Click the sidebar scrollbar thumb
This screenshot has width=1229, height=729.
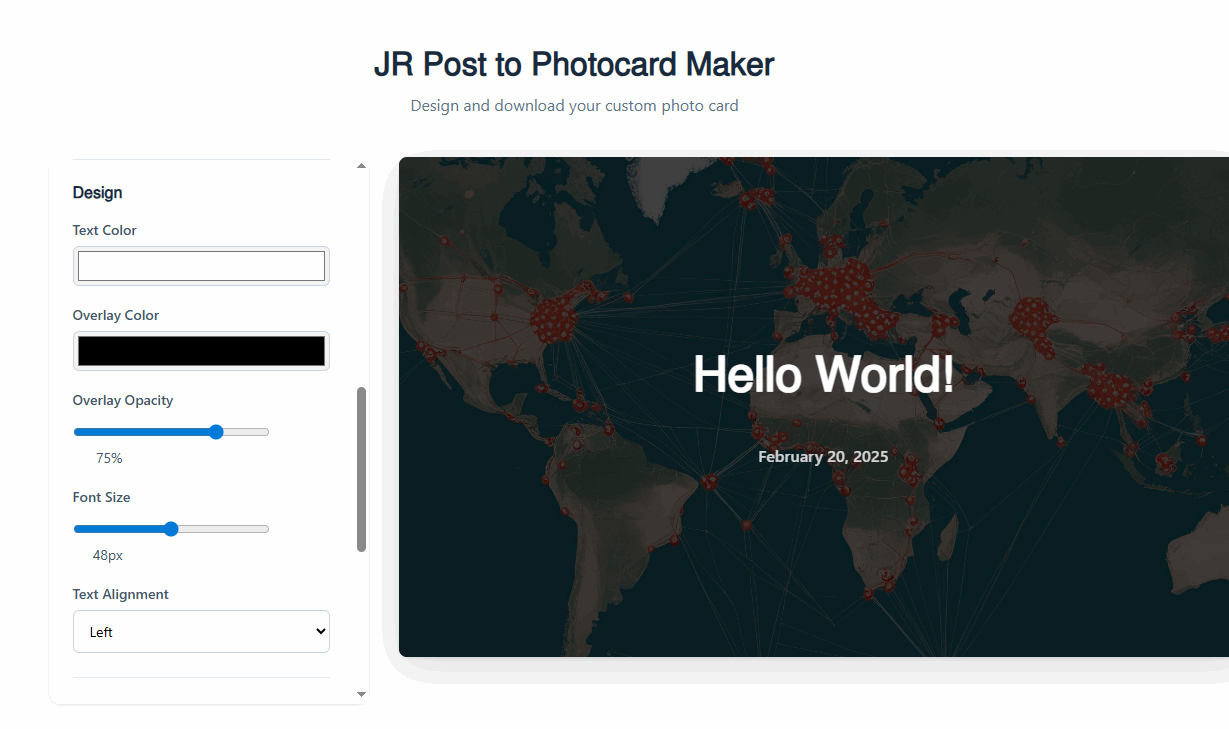(x=361, y=467)
